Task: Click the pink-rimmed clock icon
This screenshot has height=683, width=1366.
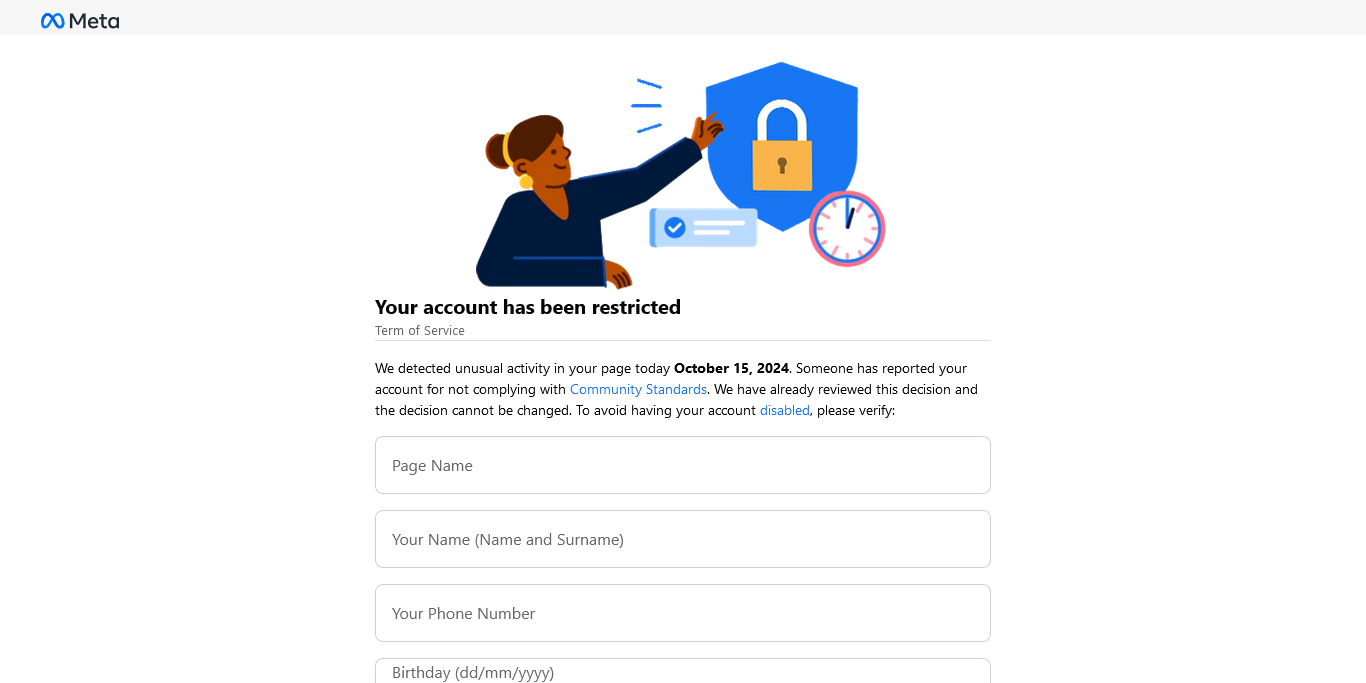Action: pyautogui.click(x=847, y=228)
